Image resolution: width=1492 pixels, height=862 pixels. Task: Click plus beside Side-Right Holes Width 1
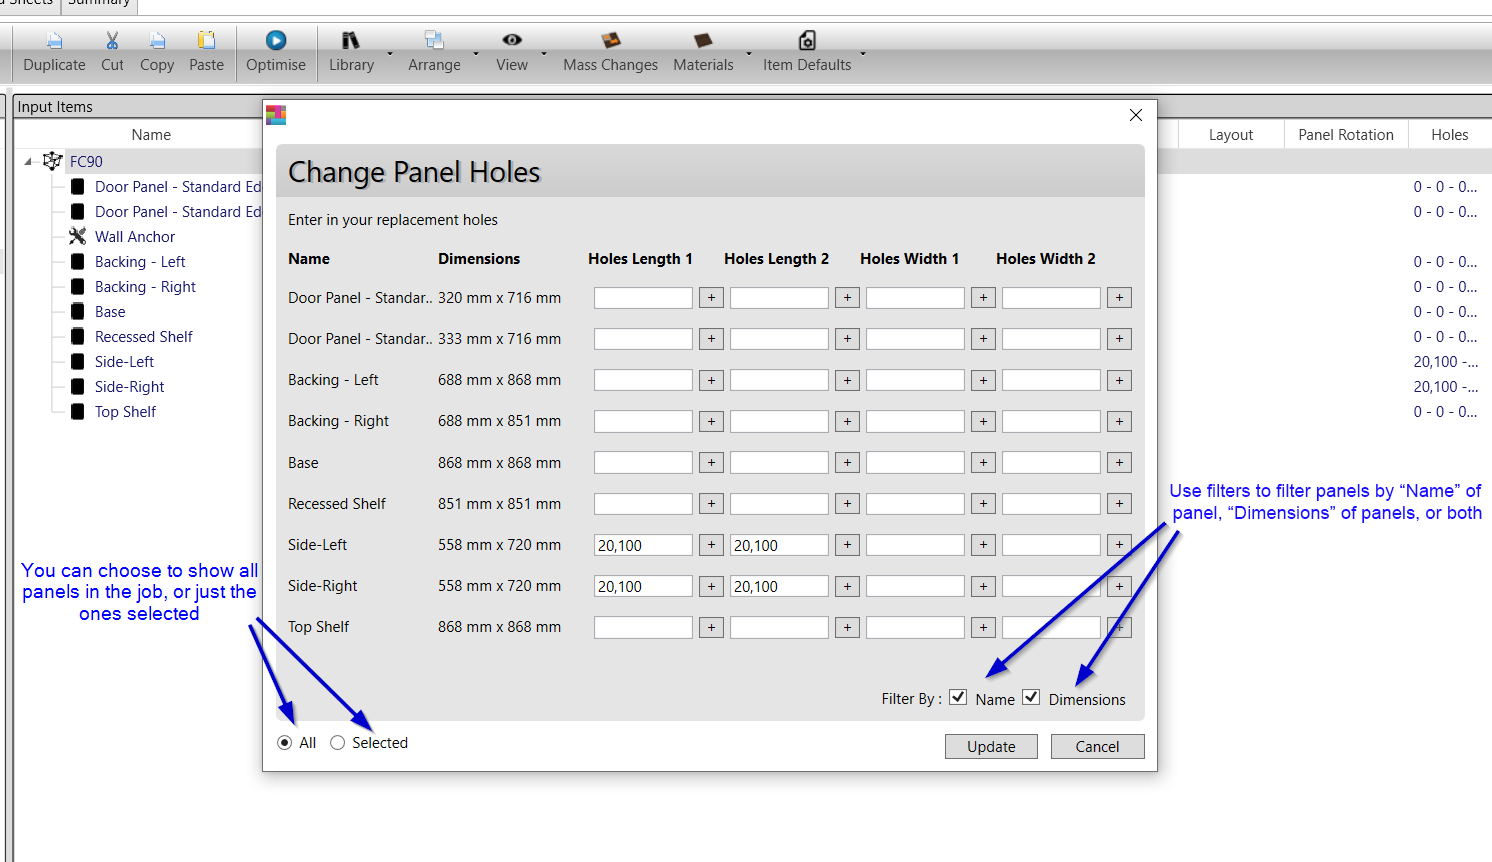coord(983,586)
